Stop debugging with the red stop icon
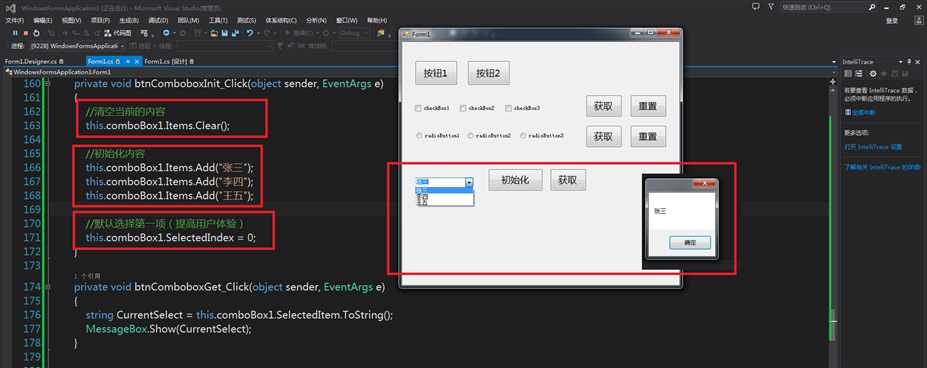Image resolution: width=927 pixels, height=368 pixels. [x=25, y=33]
